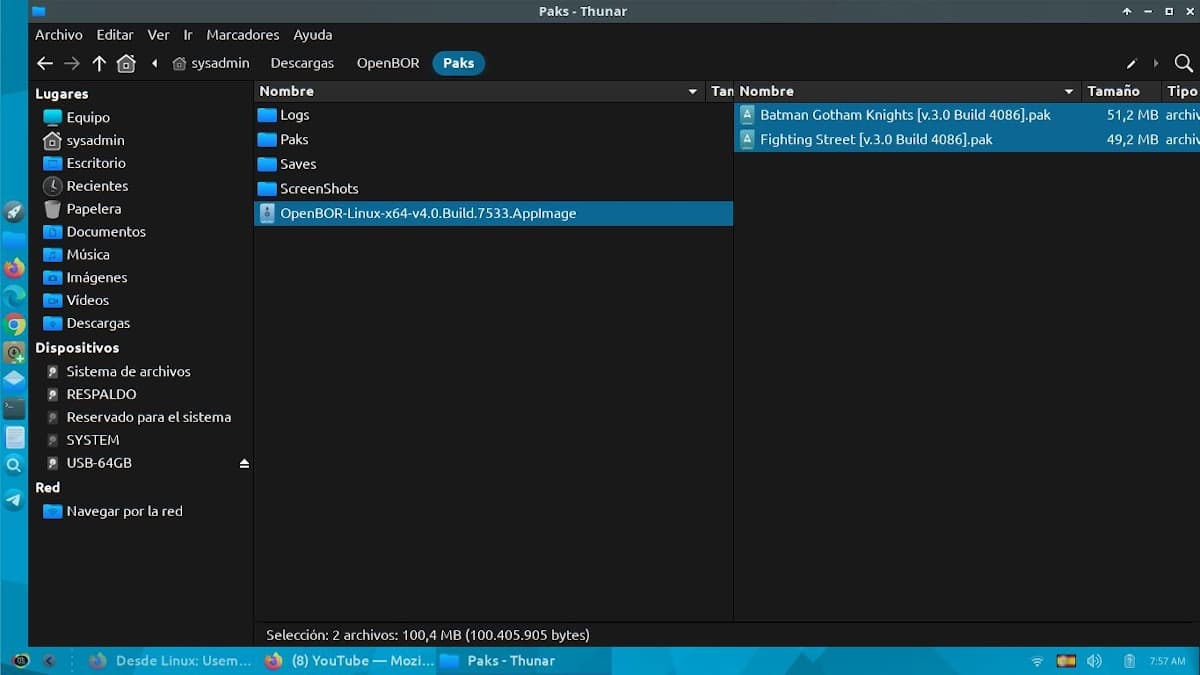Open Google Chrome from the left dock

click(x=14, y=324)
